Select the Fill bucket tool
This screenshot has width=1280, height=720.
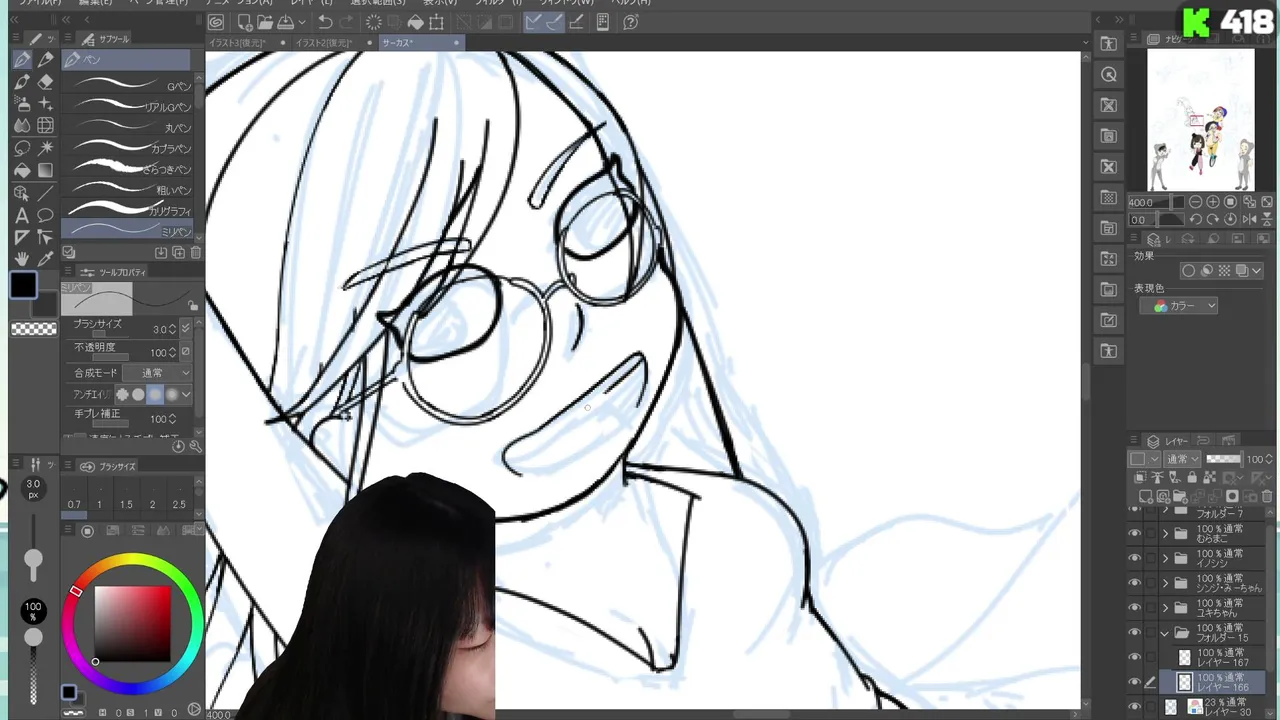pos(22,170)
